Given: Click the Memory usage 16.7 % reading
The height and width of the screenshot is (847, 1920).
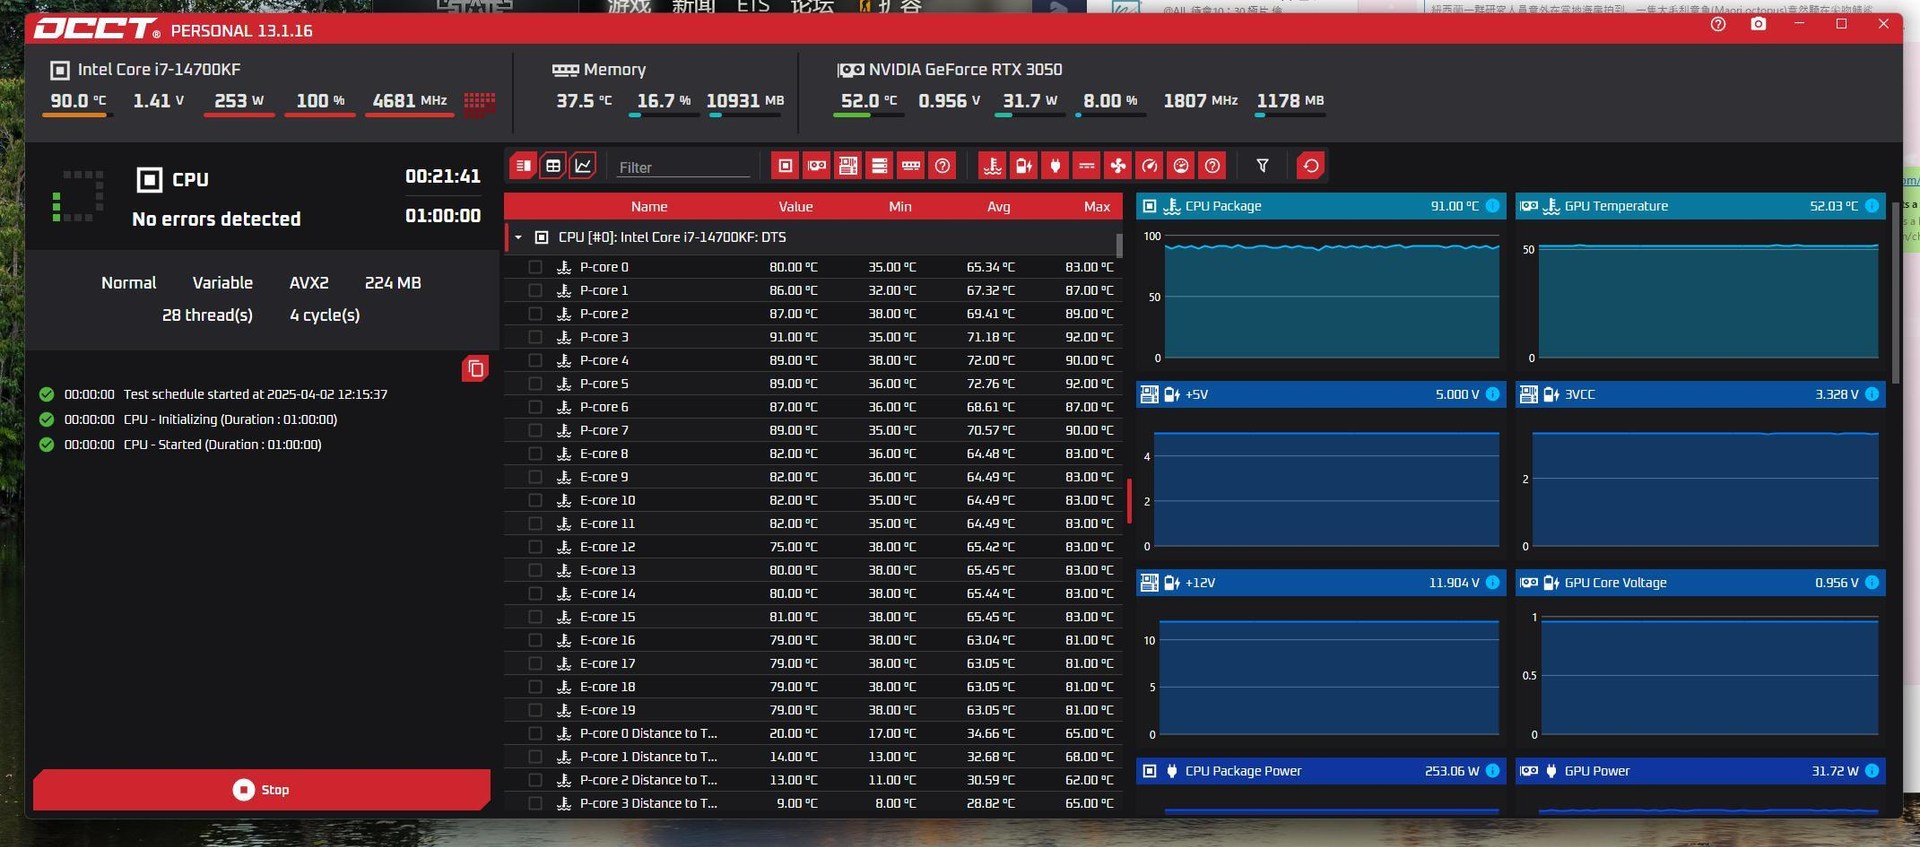Looking at the screenshot, I should pos(664,101).
